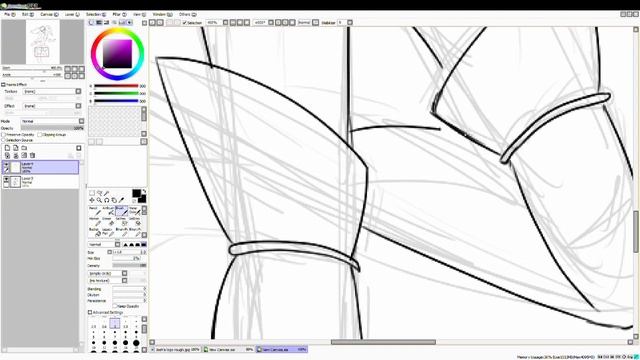Enable Selection Source checkbox
Viewport: 640px width, 360px height.
point(3,140)
